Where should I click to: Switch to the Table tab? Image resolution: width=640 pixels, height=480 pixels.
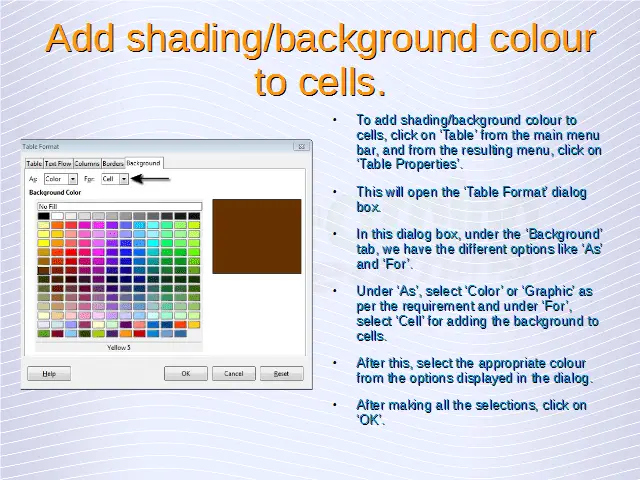pos(33,163)
